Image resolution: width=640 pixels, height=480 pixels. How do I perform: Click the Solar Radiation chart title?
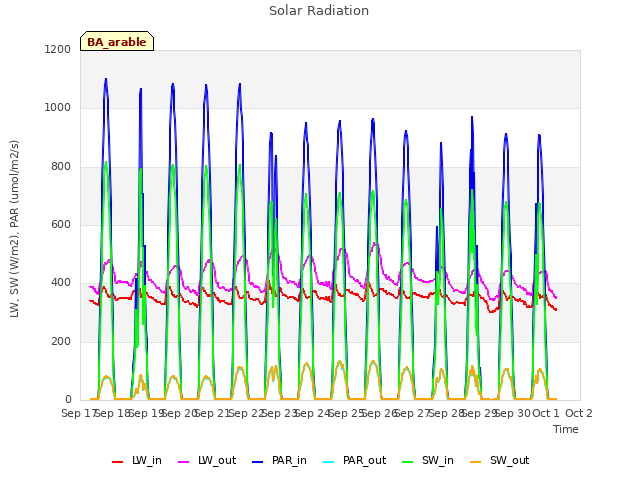click(x=319, y=11)
